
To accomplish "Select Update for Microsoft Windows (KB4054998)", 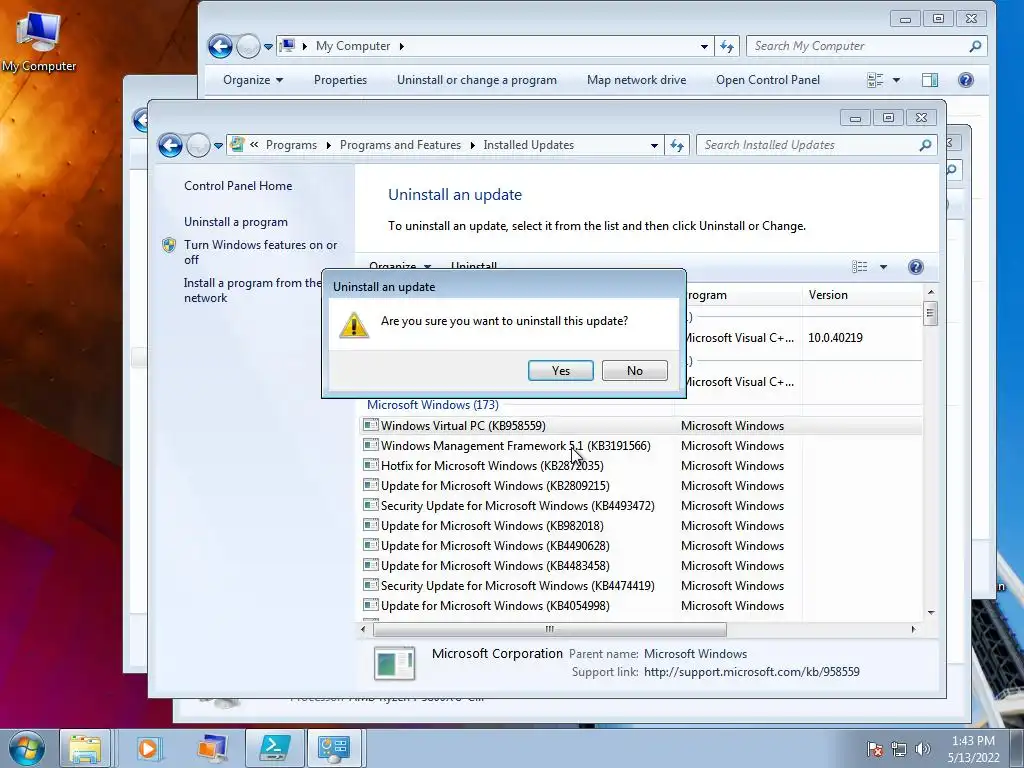I will (x=641, y=606).
